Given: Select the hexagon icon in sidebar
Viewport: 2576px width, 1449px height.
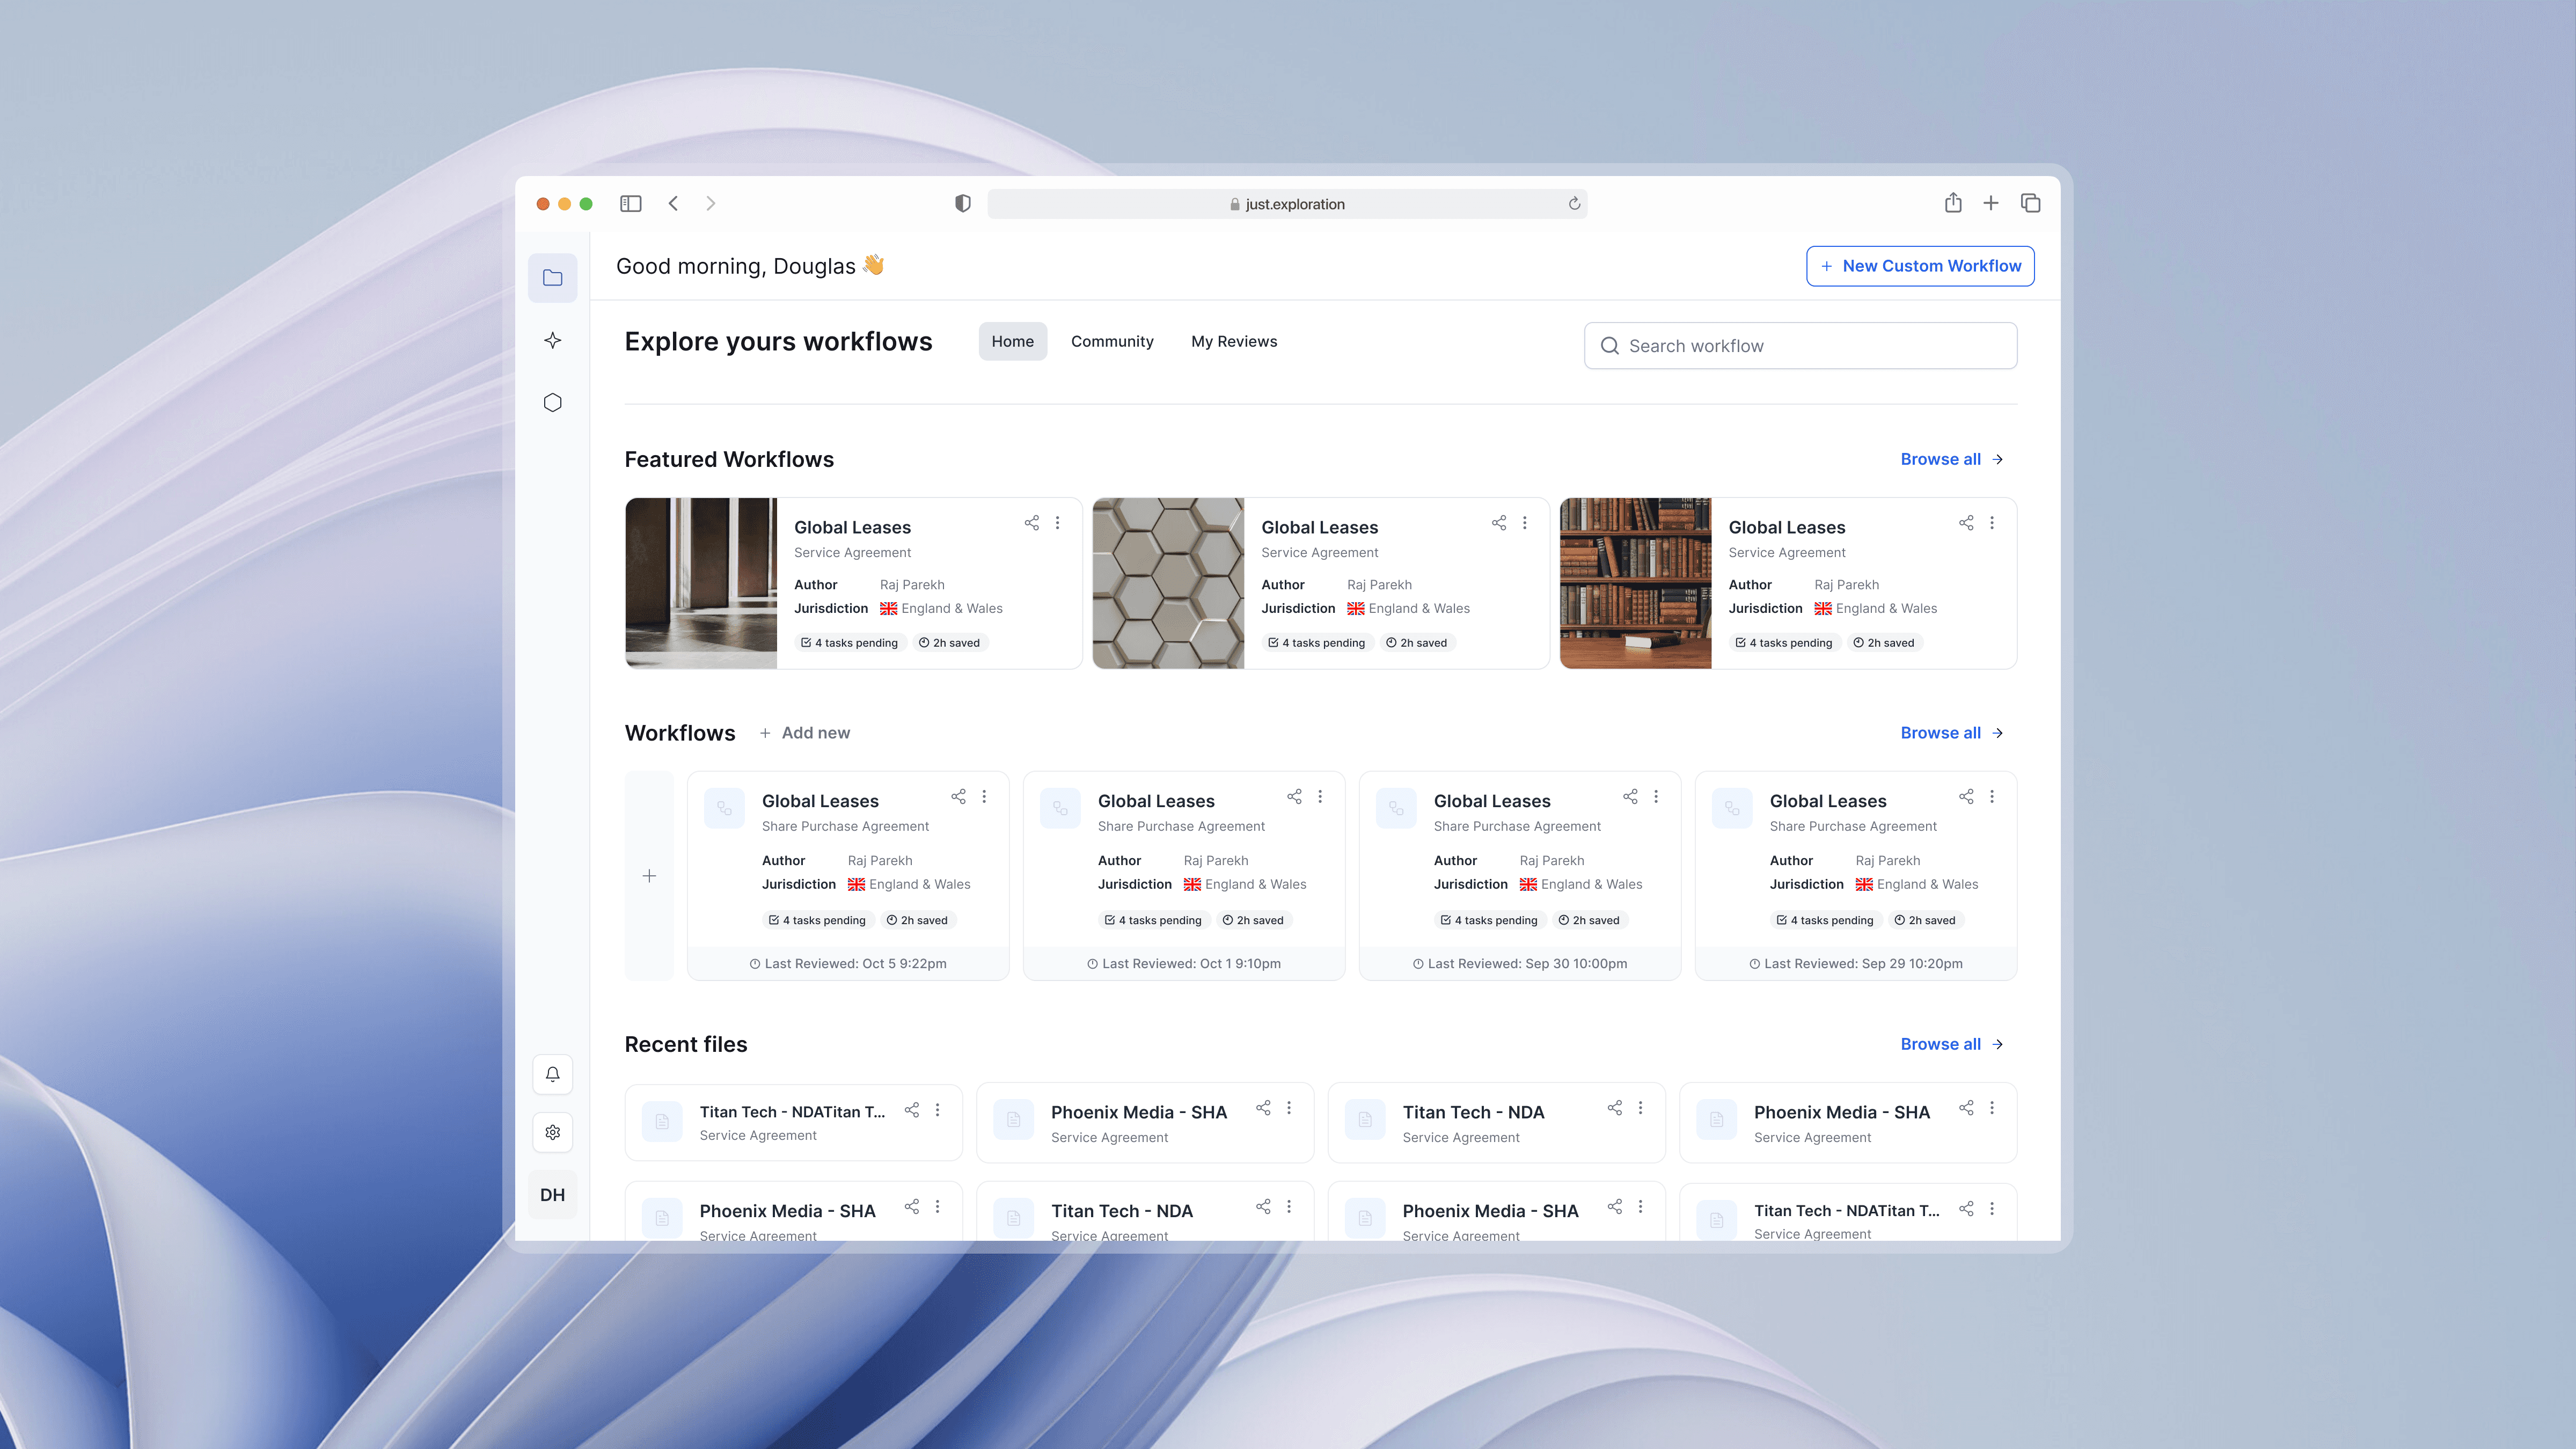Looking at the screenshot, I should coord(552,402).
